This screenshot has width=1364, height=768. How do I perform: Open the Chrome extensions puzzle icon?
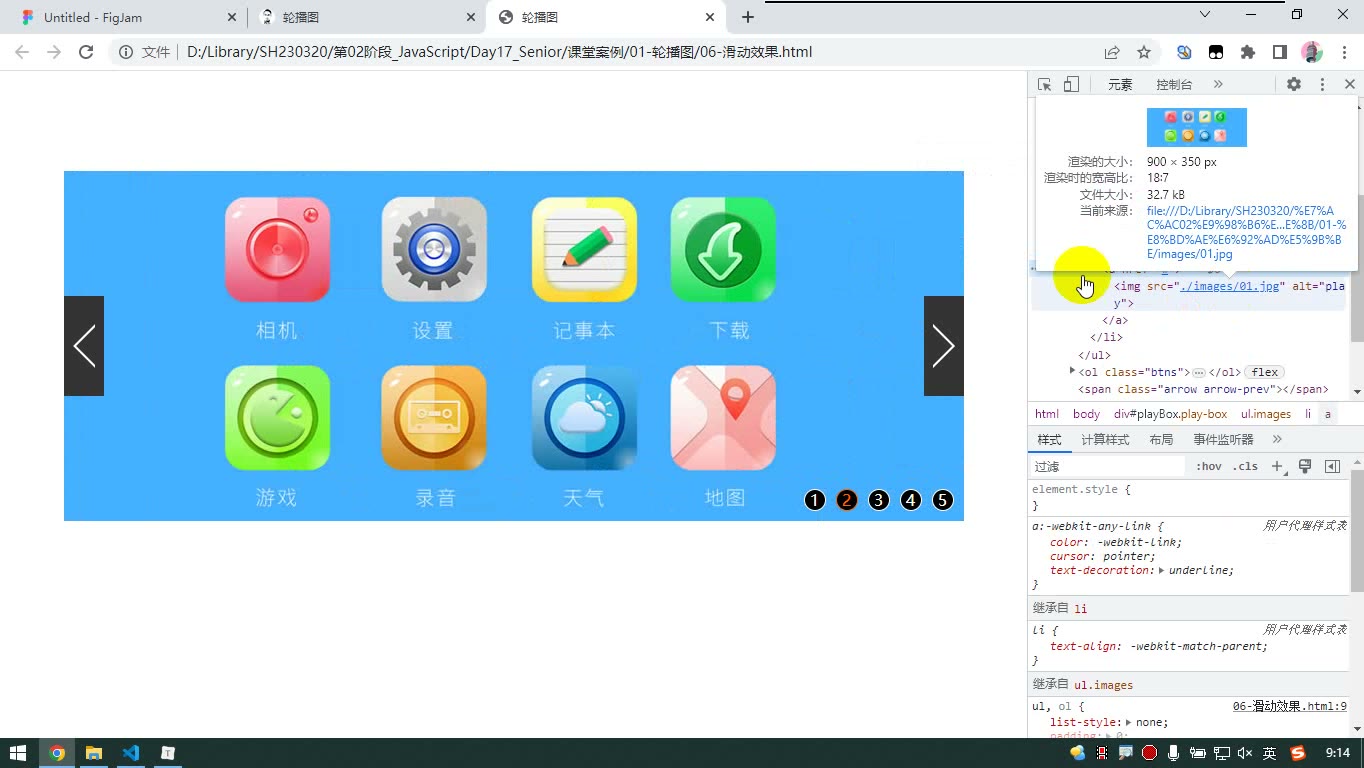pos(1247,52)
